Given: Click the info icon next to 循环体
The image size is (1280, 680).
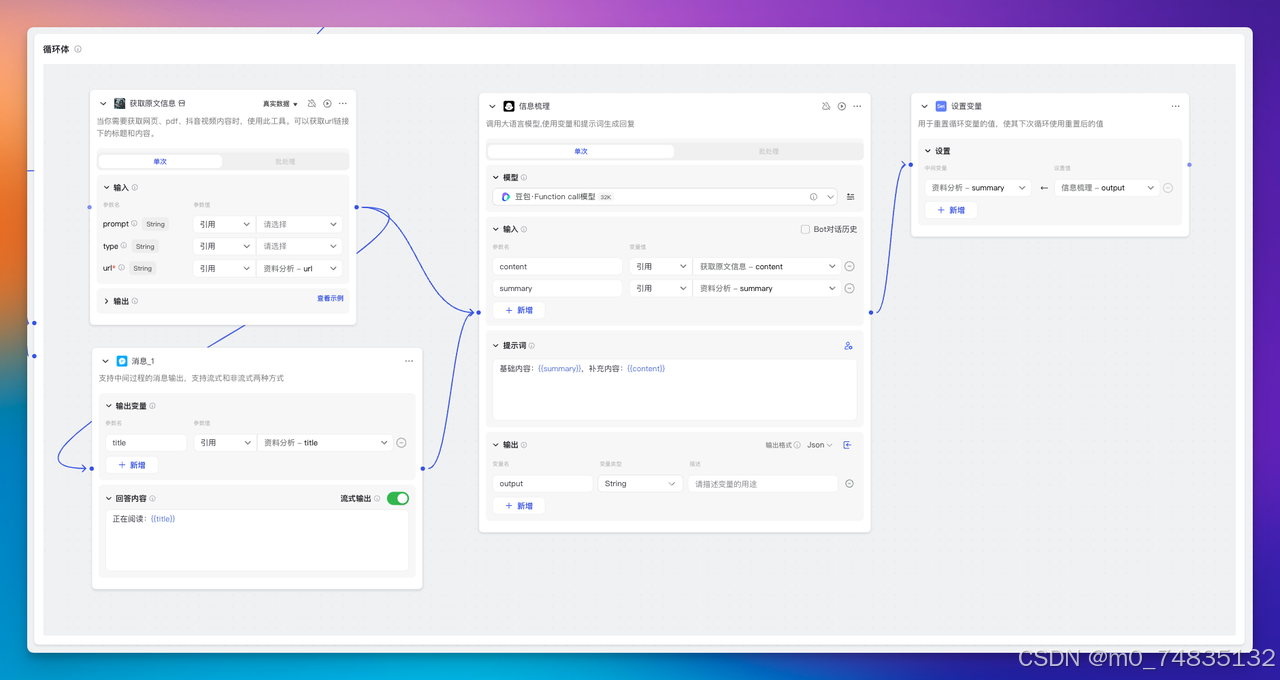Looking at the screenshot, I should 78,49.
